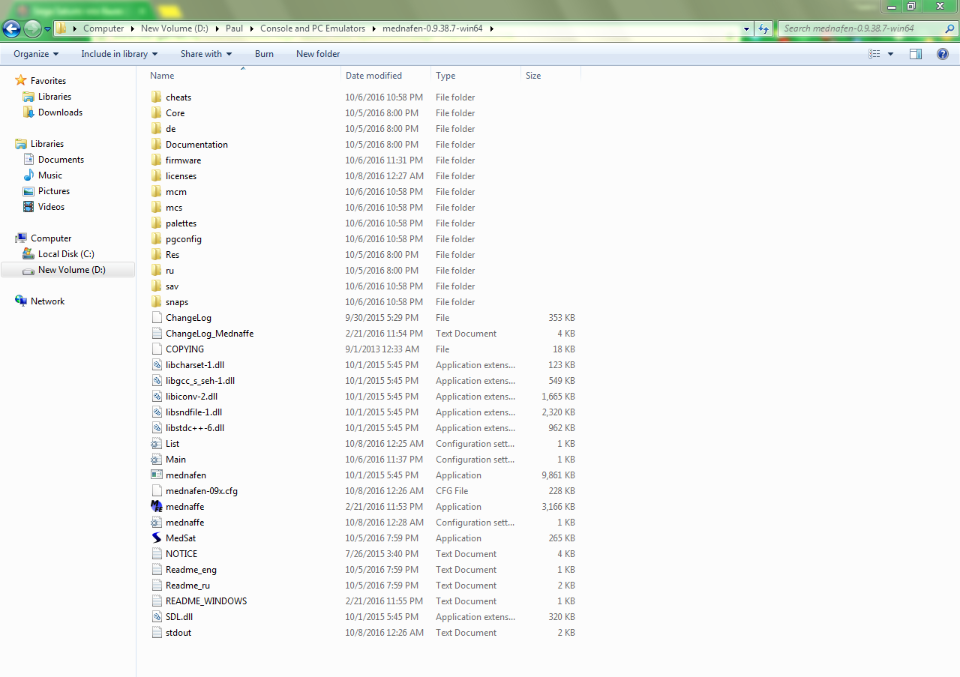Viewport: 960px width, 677px height.
Task: Open recent pages dropdown beside Forward arrow
Action: pos(47,29)
